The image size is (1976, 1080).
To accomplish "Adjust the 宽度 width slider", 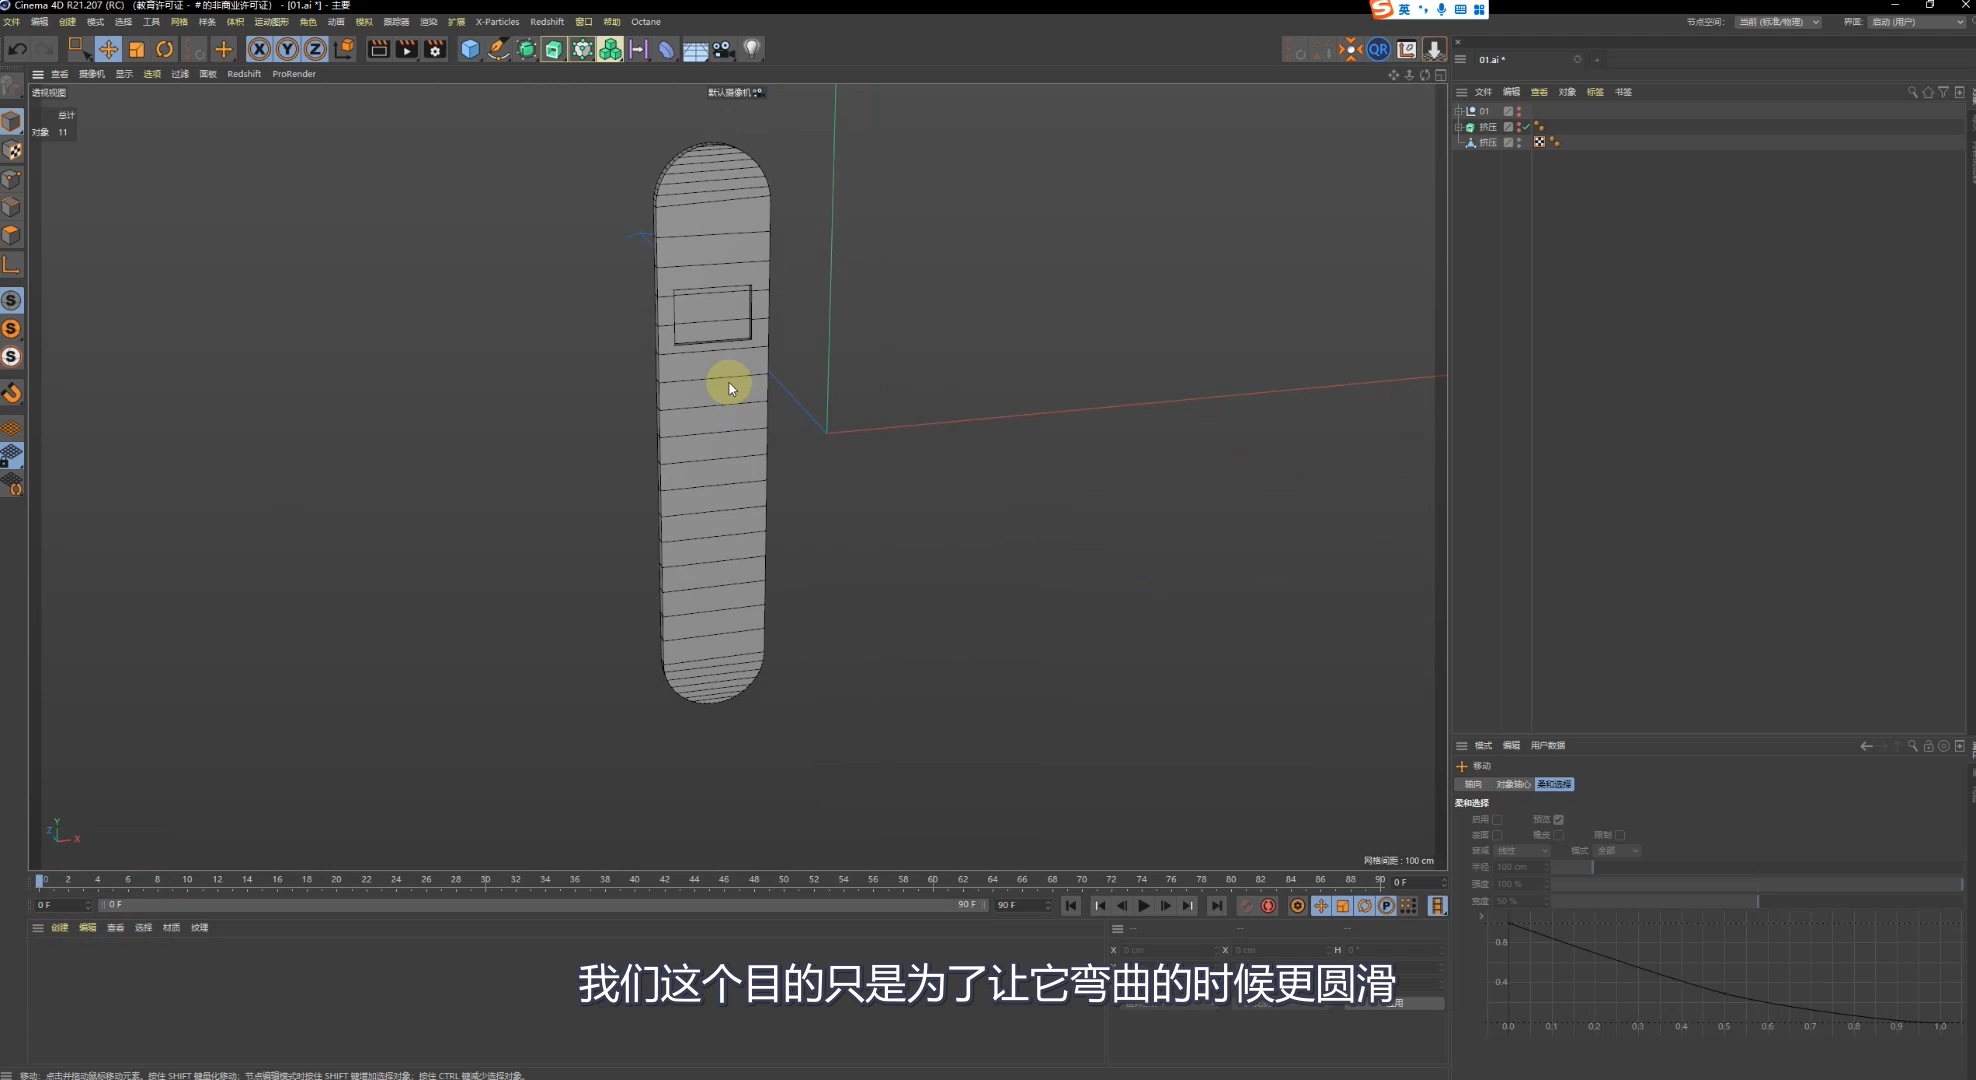I will click(1757, 901).
